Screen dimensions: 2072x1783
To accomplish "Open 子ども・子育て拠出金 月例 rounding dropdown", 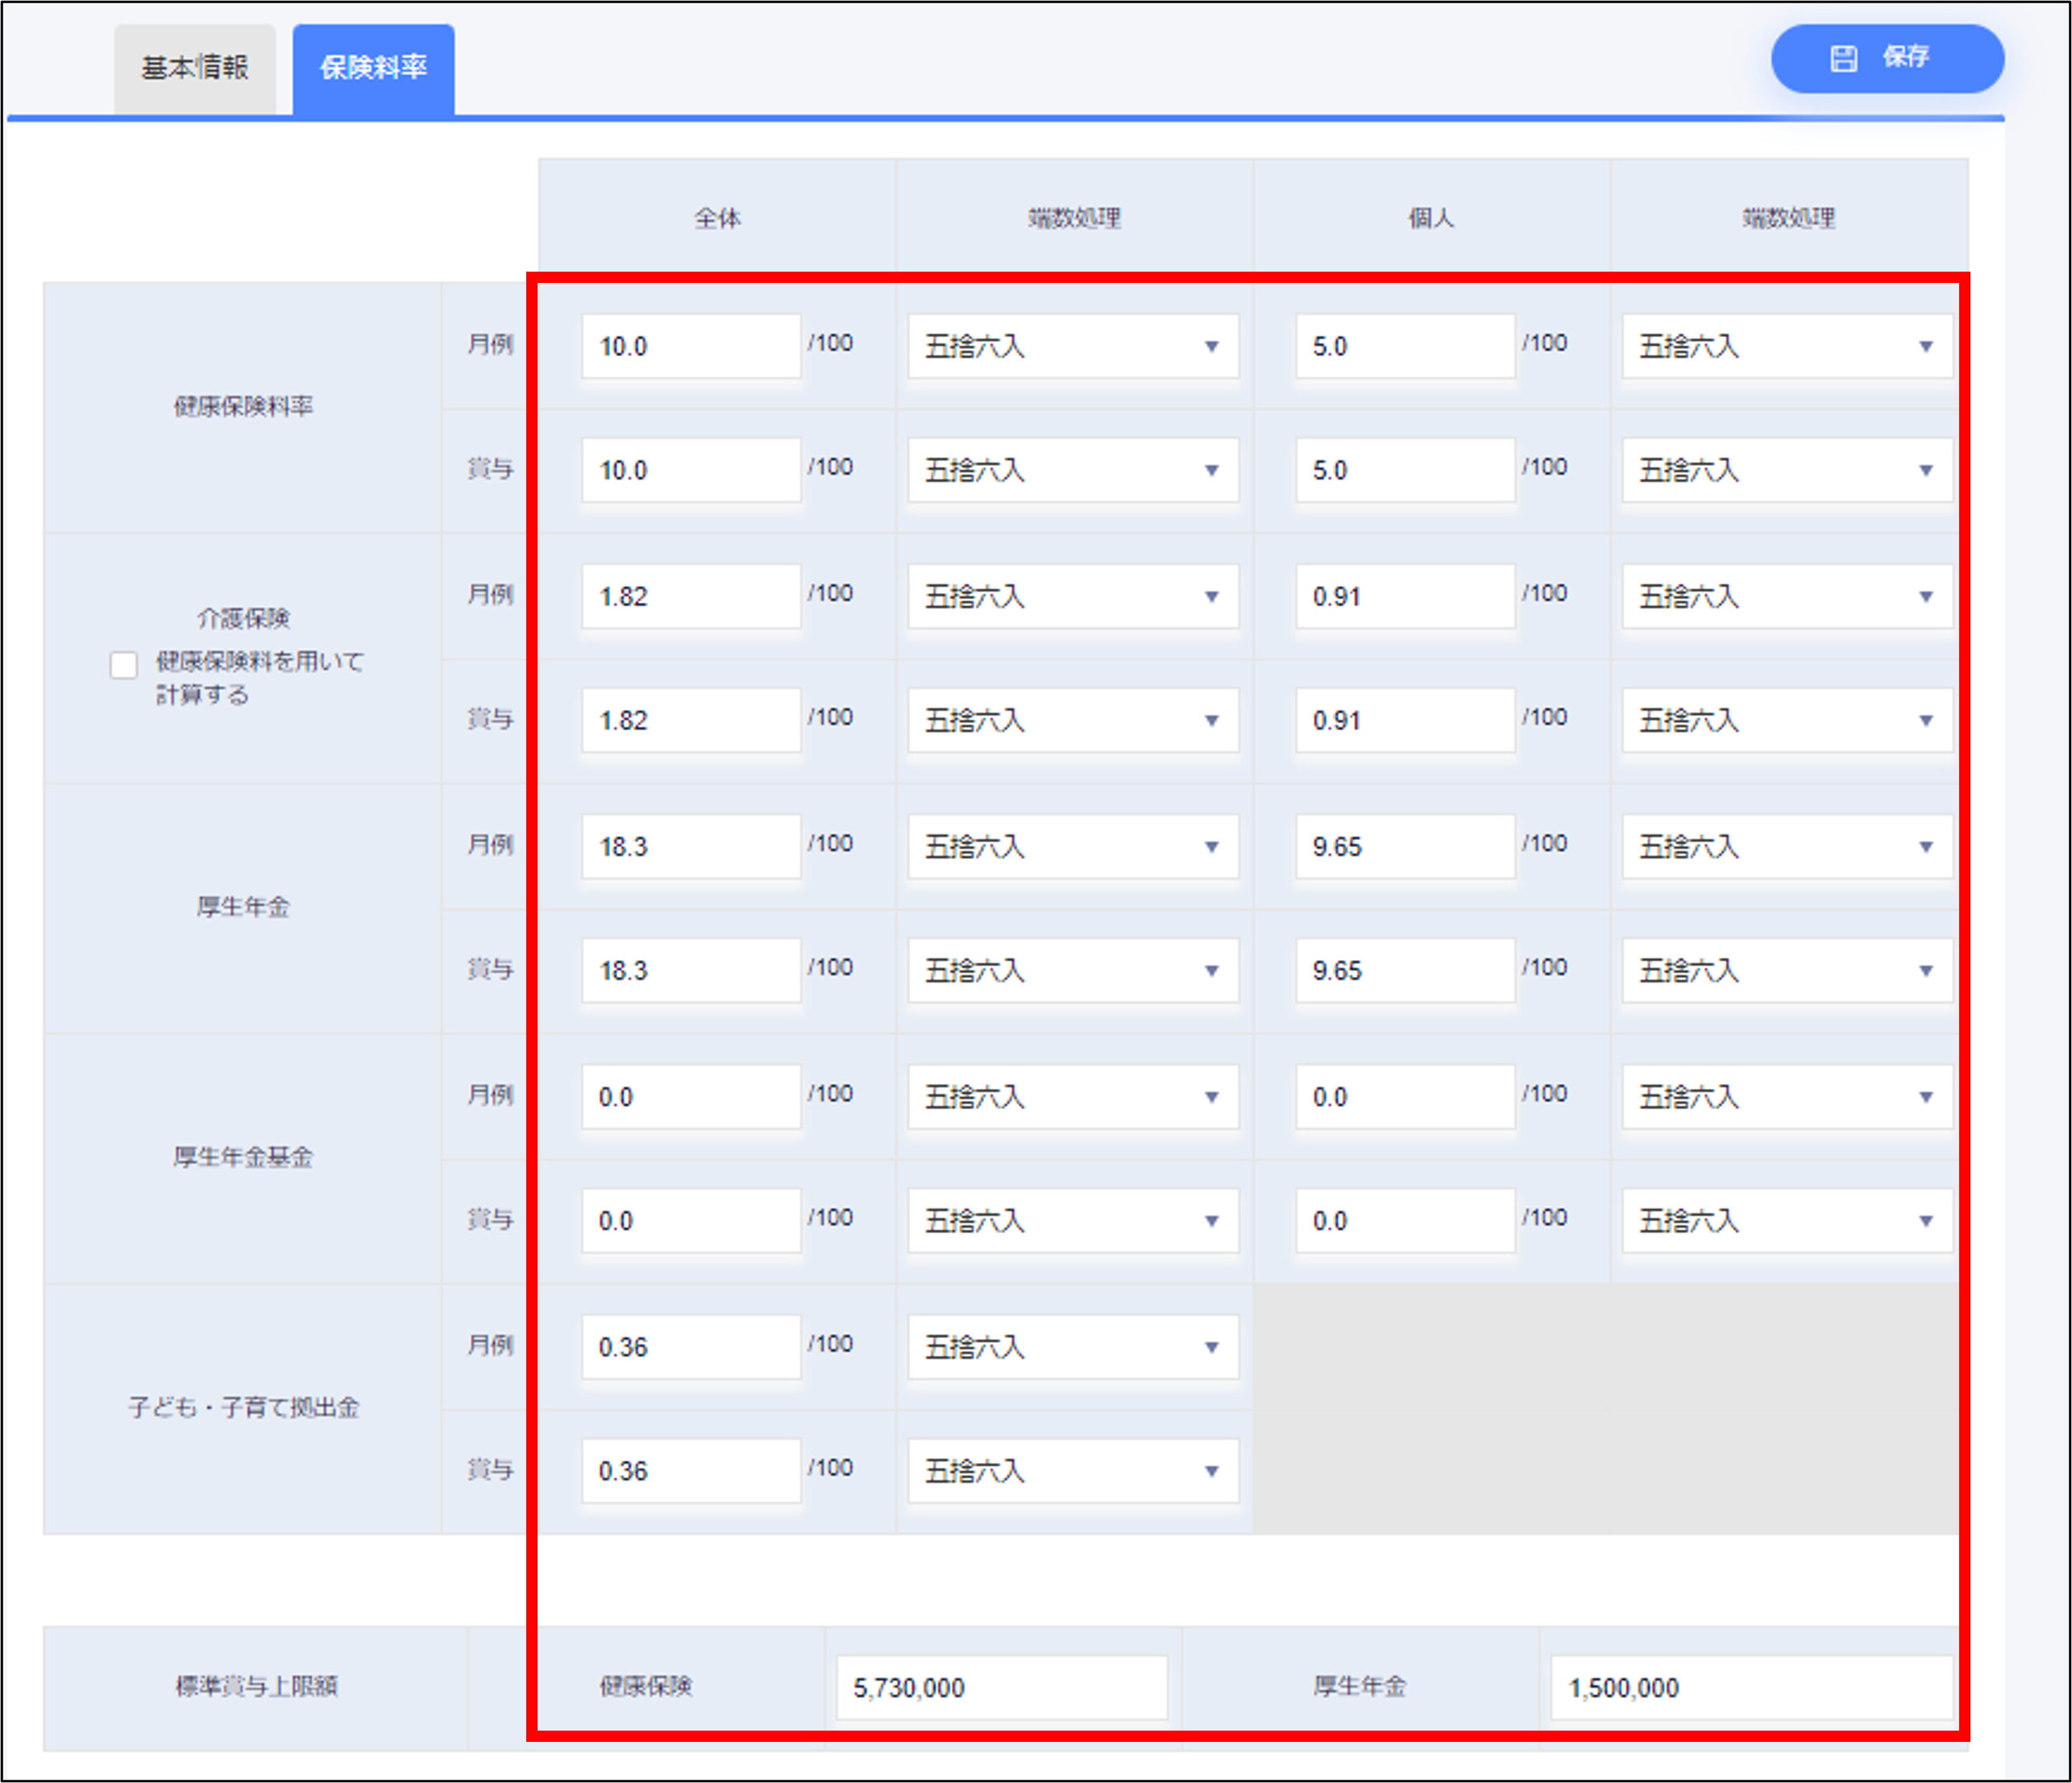I will [x=1072, y=1346].
